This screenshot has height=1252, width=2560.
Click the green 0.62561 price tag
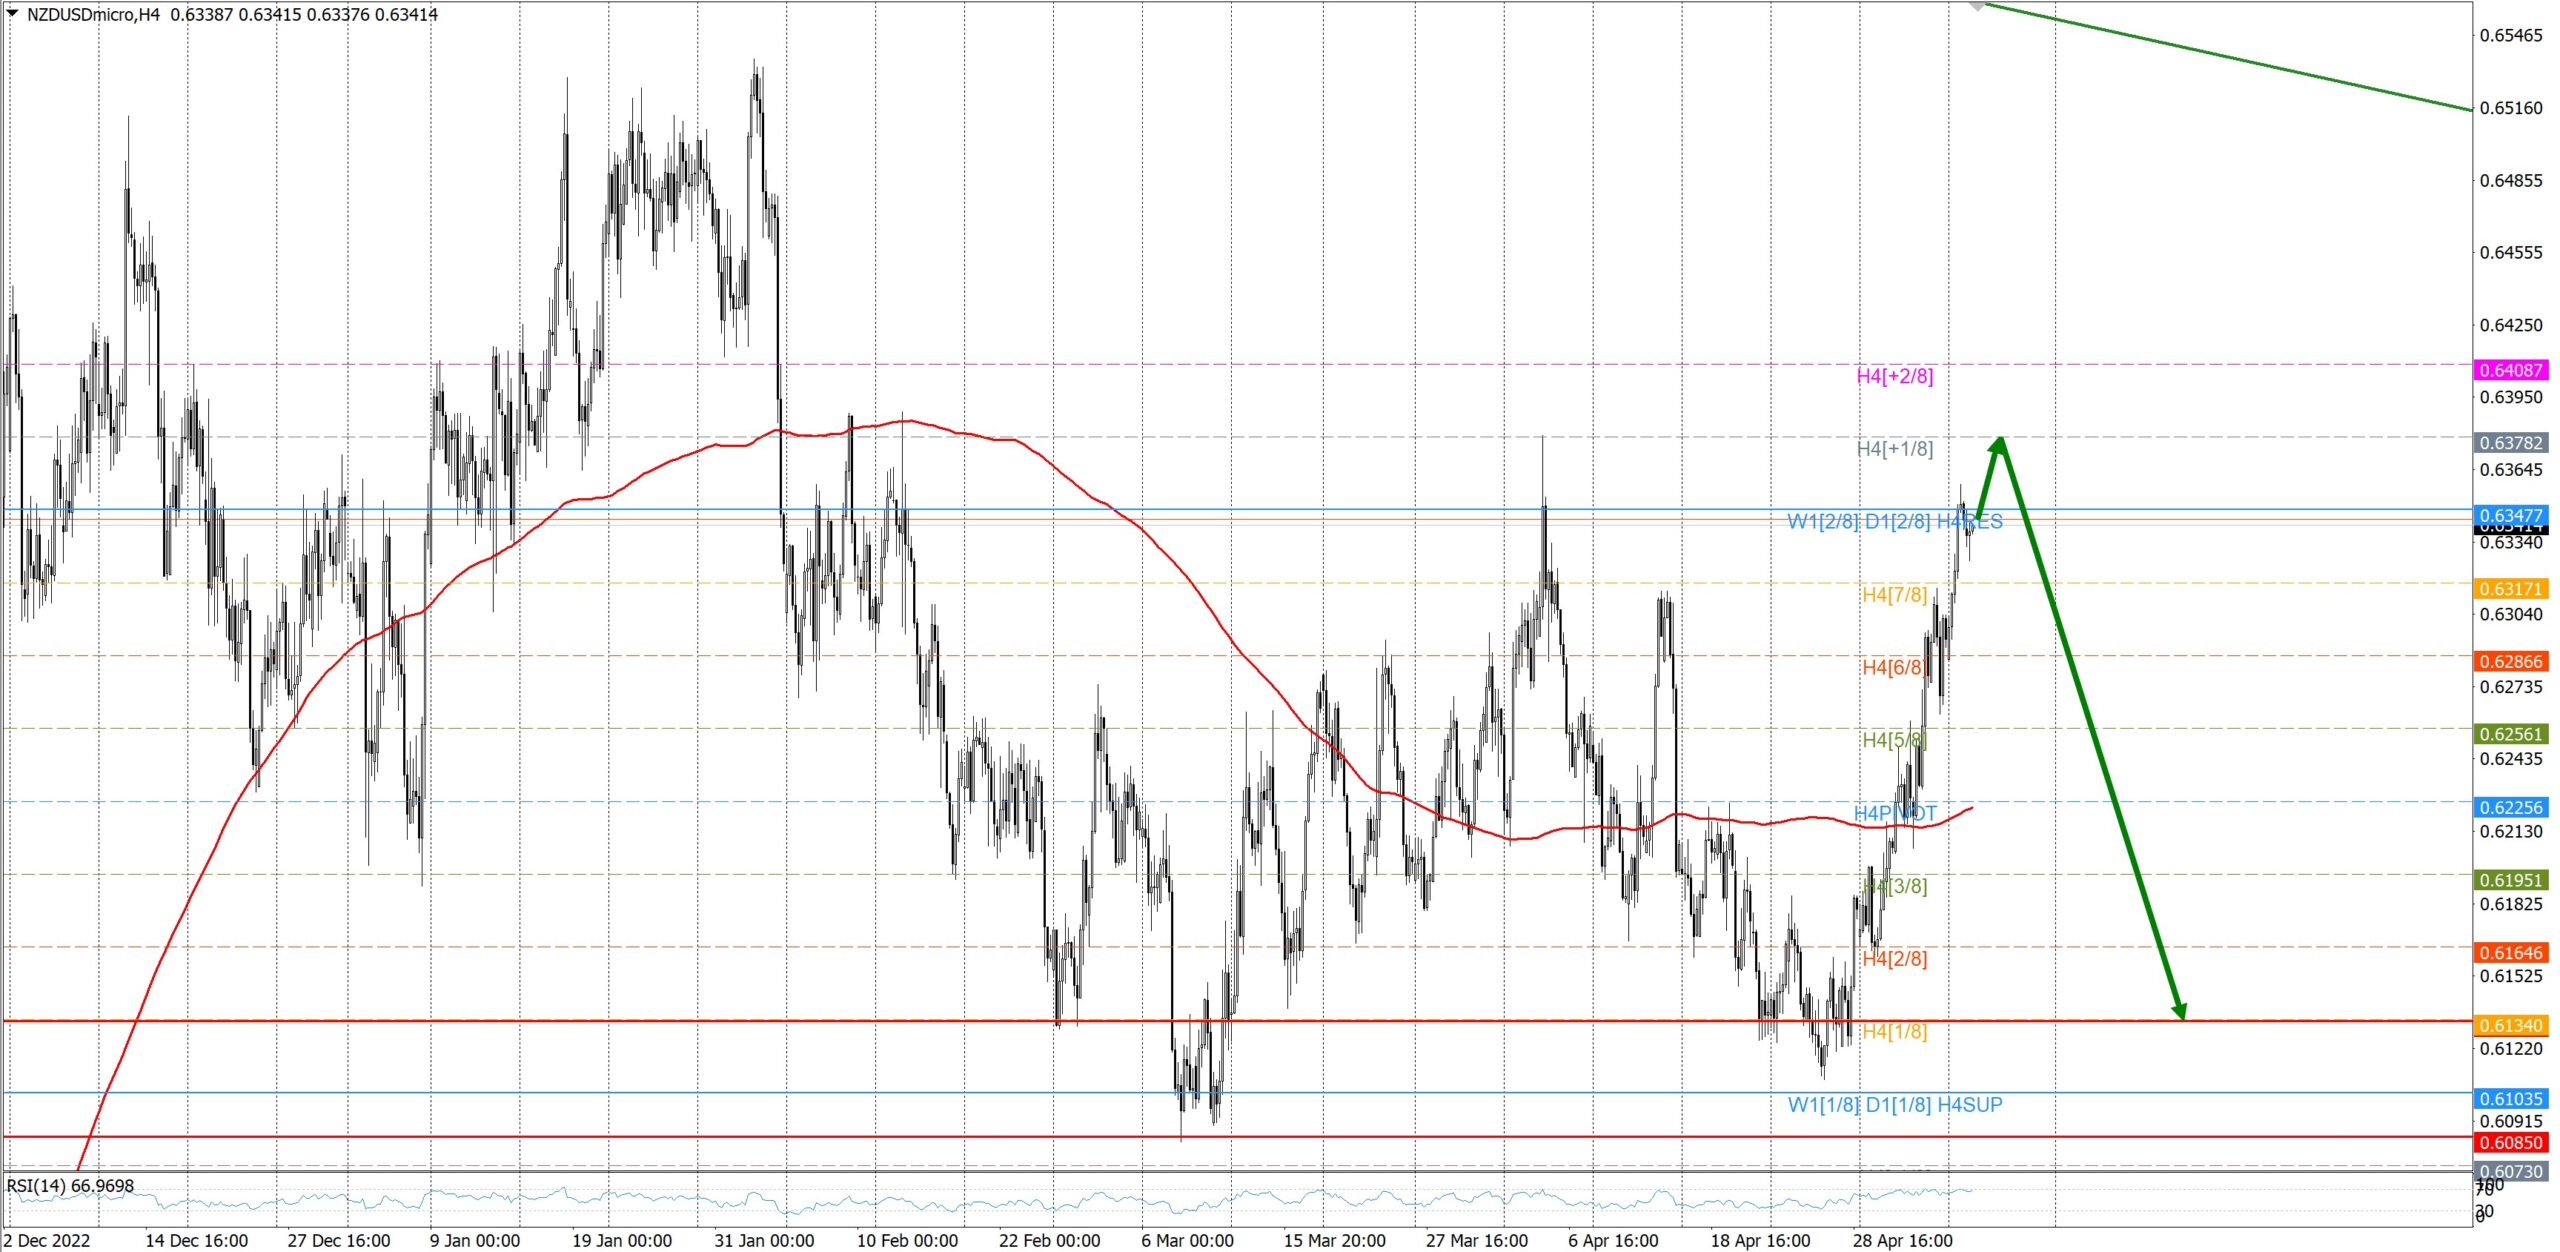(x=2510, y=734)
